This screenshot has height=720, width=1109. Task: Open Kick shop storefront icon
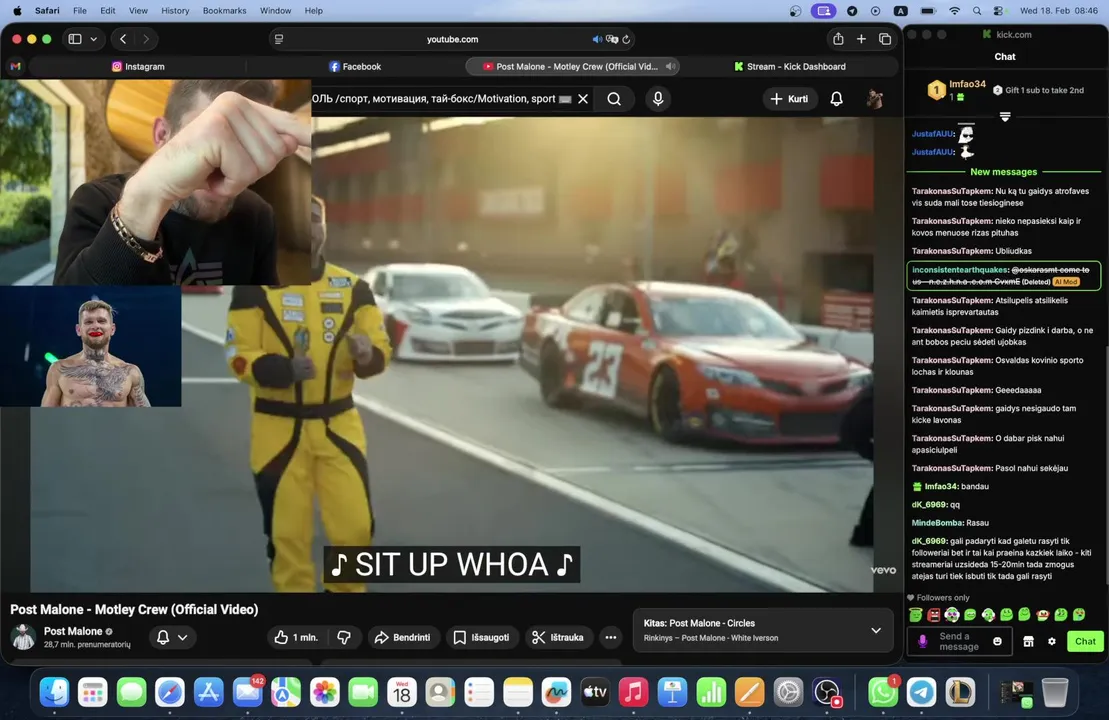point(1028,641)
